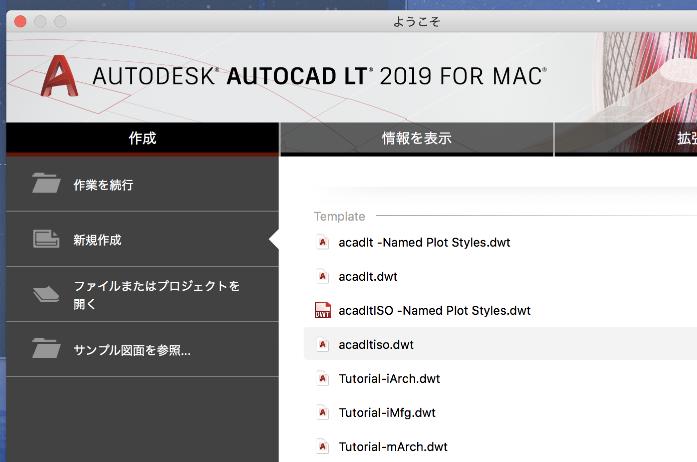Viewport: 697px width, 462px height.
Task: Click the icon next to Tutorial-iArch.dwt
Action: [x=323, y=378]
